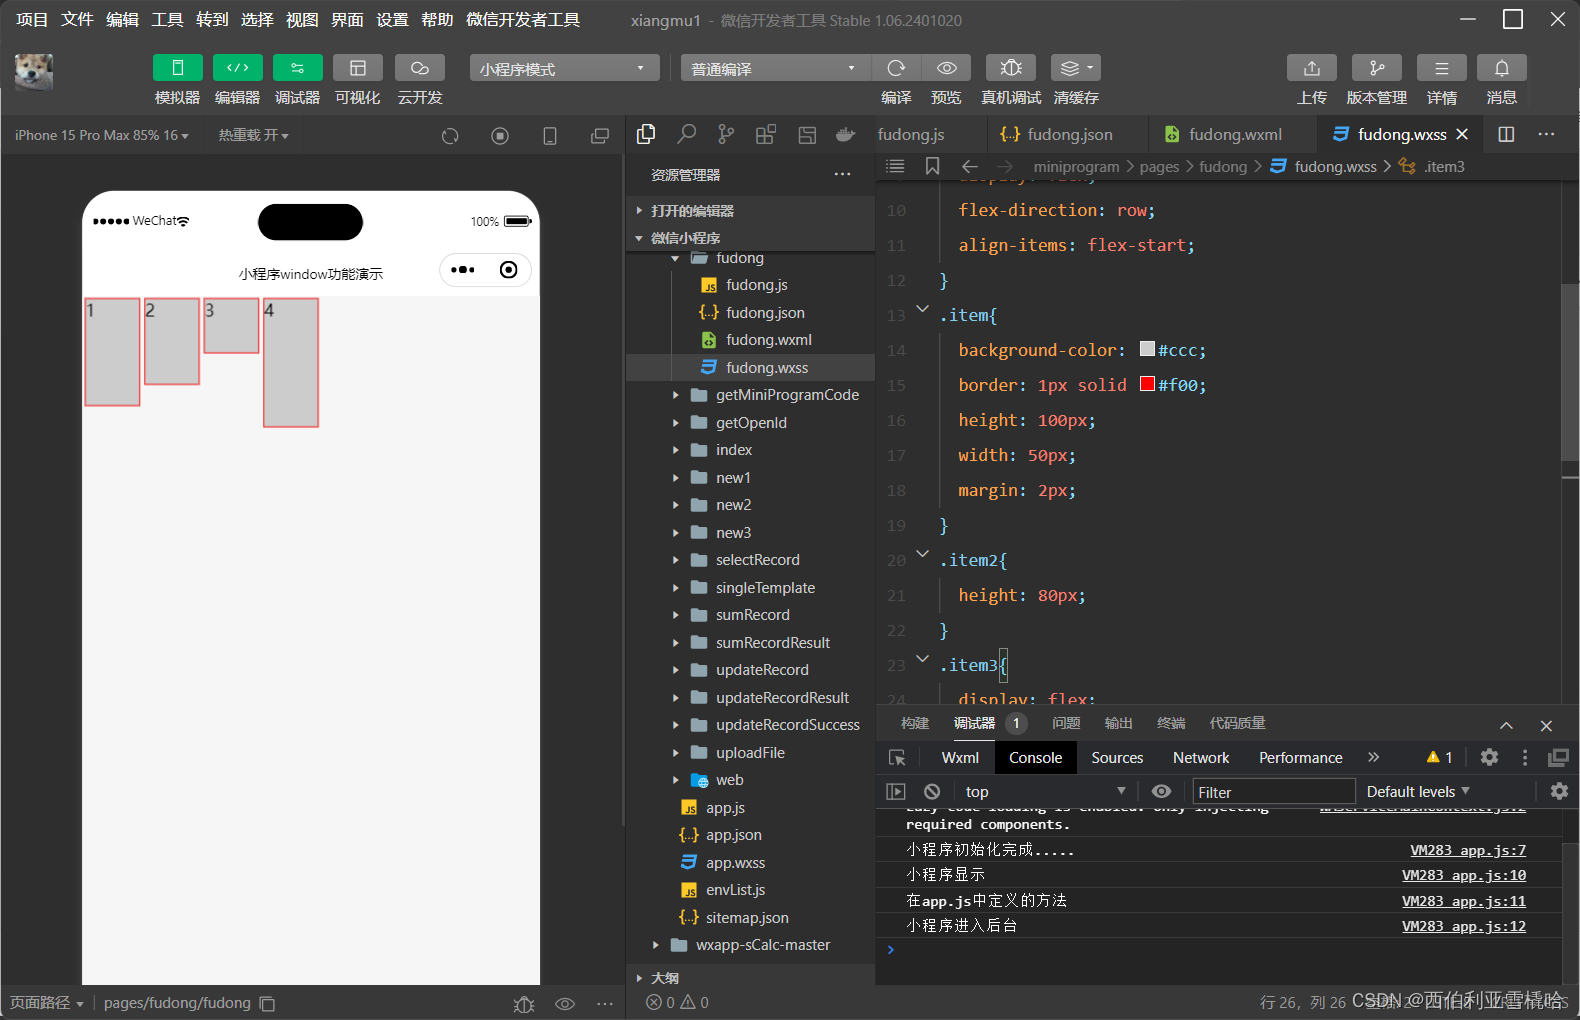Open the explorer files icon in sidebar
The width and height of the screenshot is (1580, 1020).
pos(646,134)
